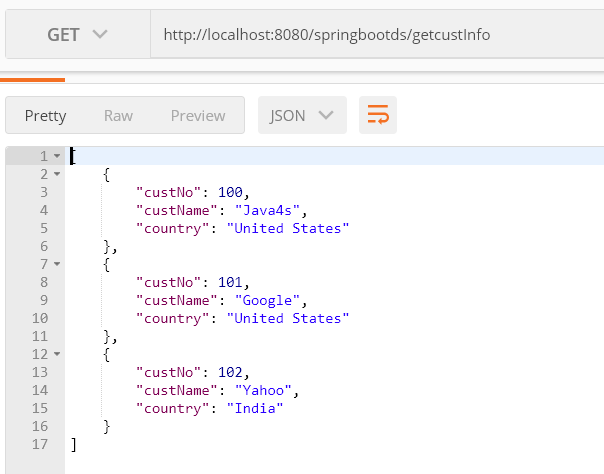Viewport: 604px width, 474px height.
Task: Toggle the word wrap icon
Action: point(378,115)
